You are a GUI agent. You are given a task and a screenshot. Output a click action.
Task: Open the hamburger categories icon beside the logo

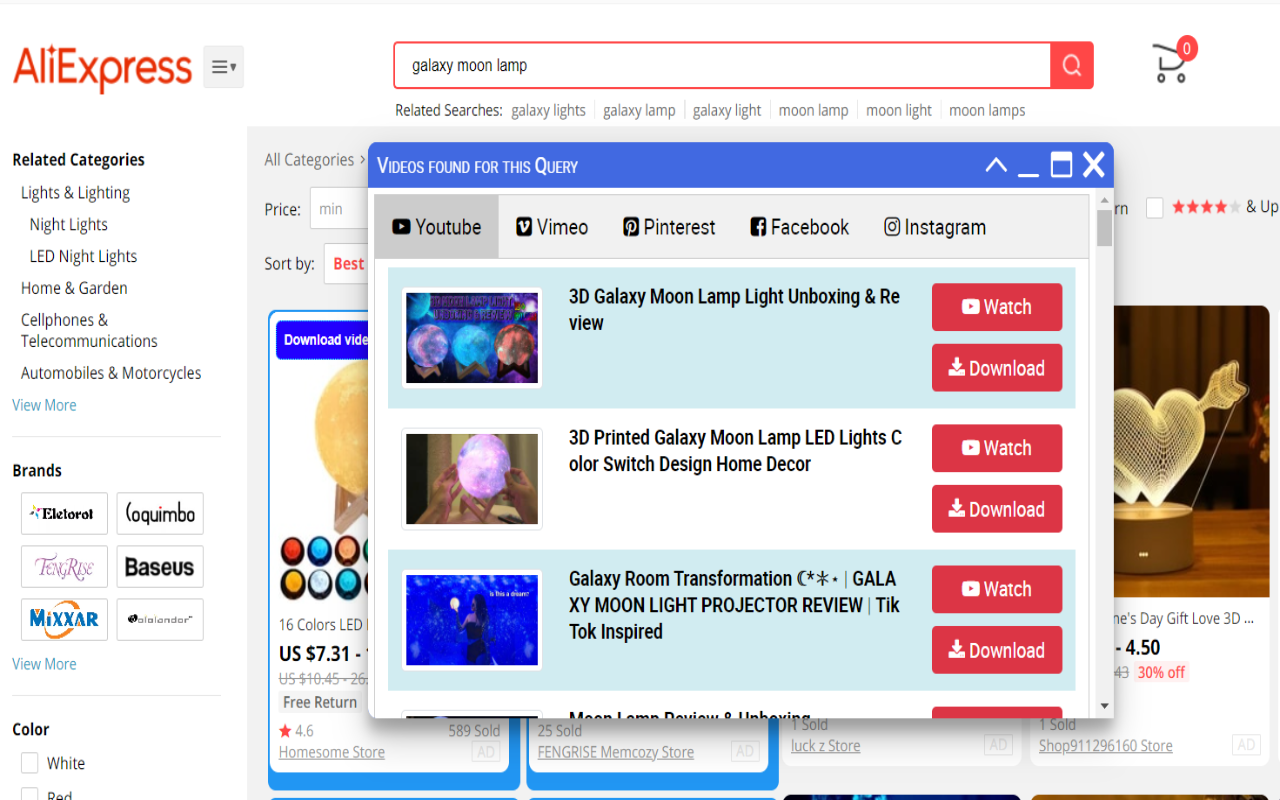click(223, 66)
